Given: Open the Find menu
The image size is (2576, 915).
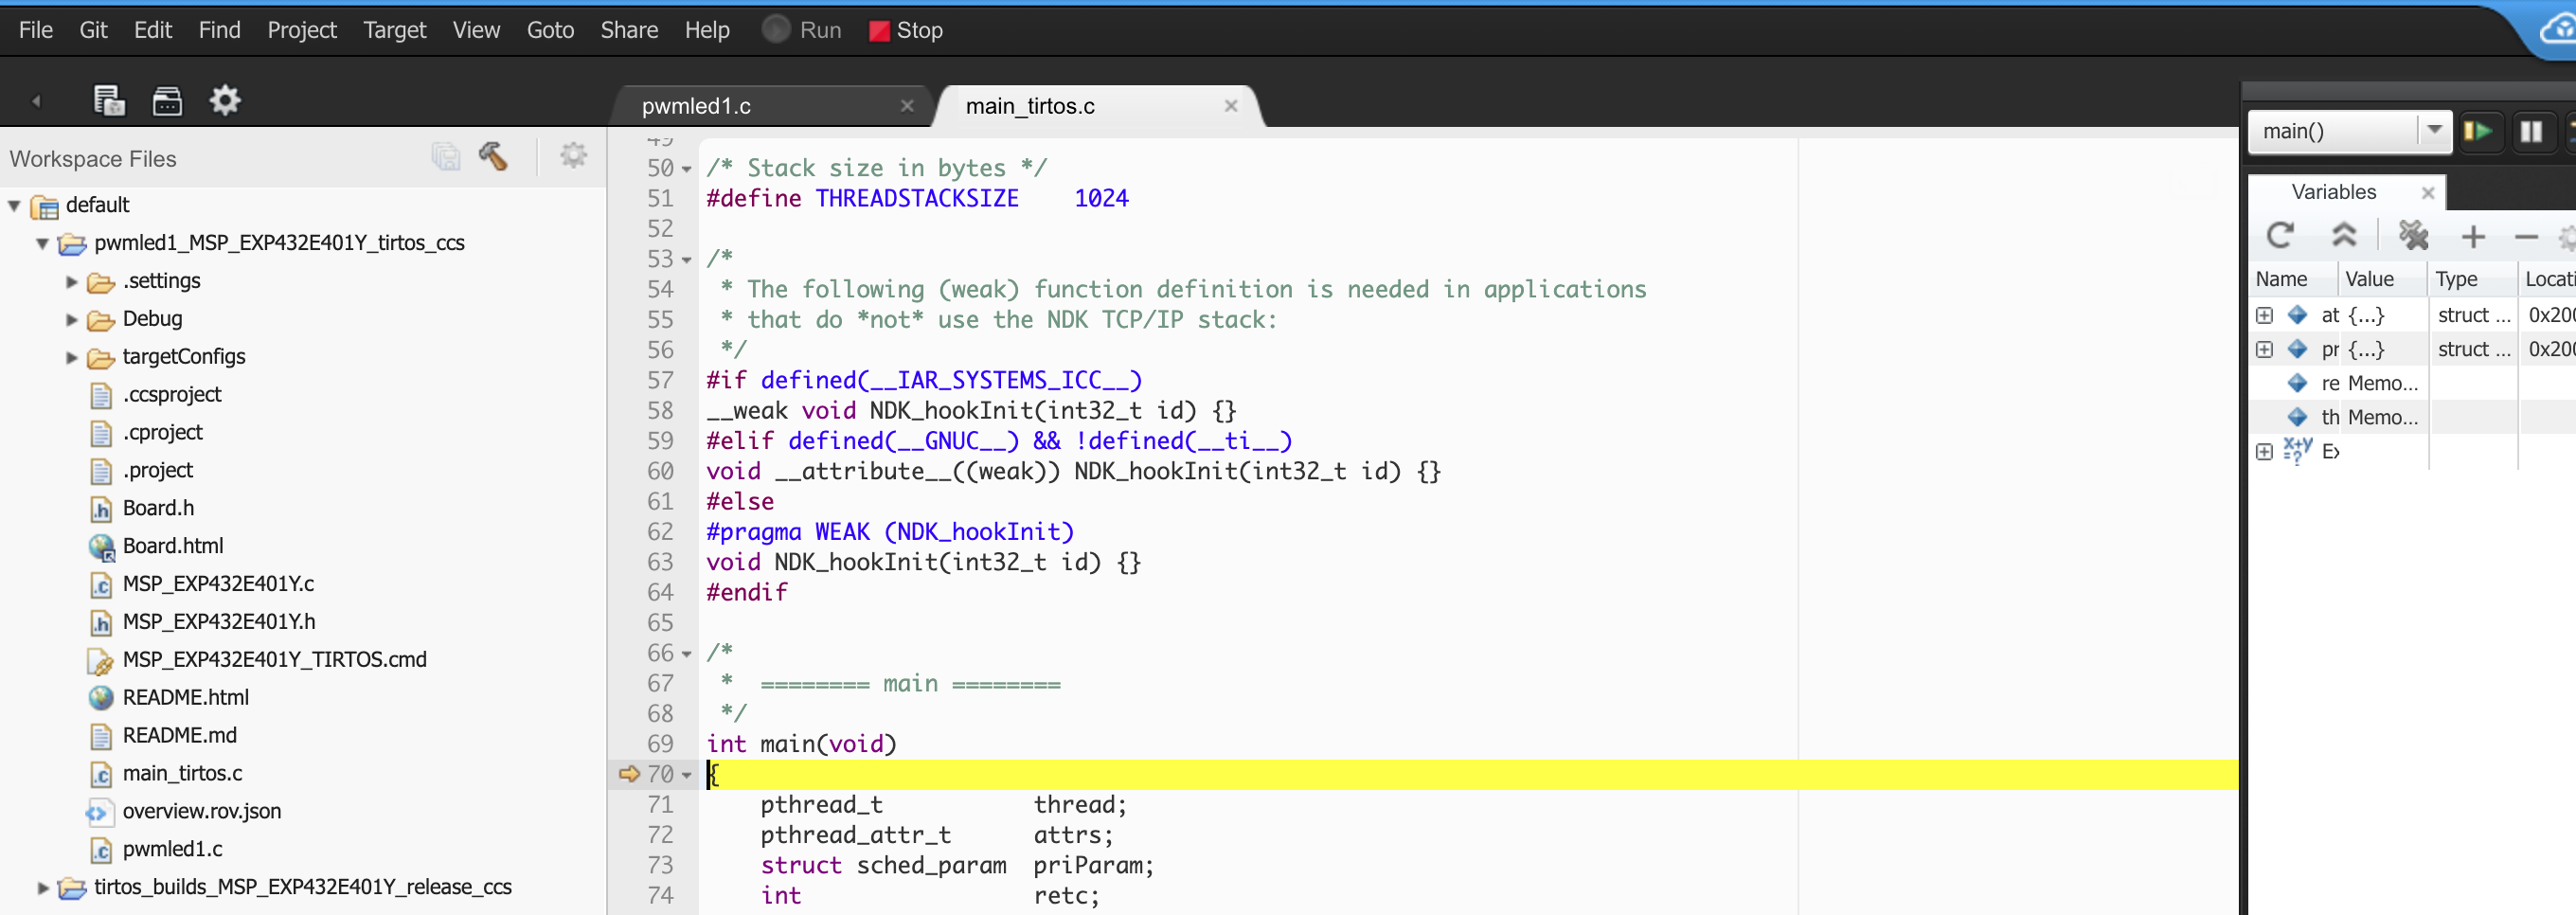Looking at the screenshot, I should (219, 30).
